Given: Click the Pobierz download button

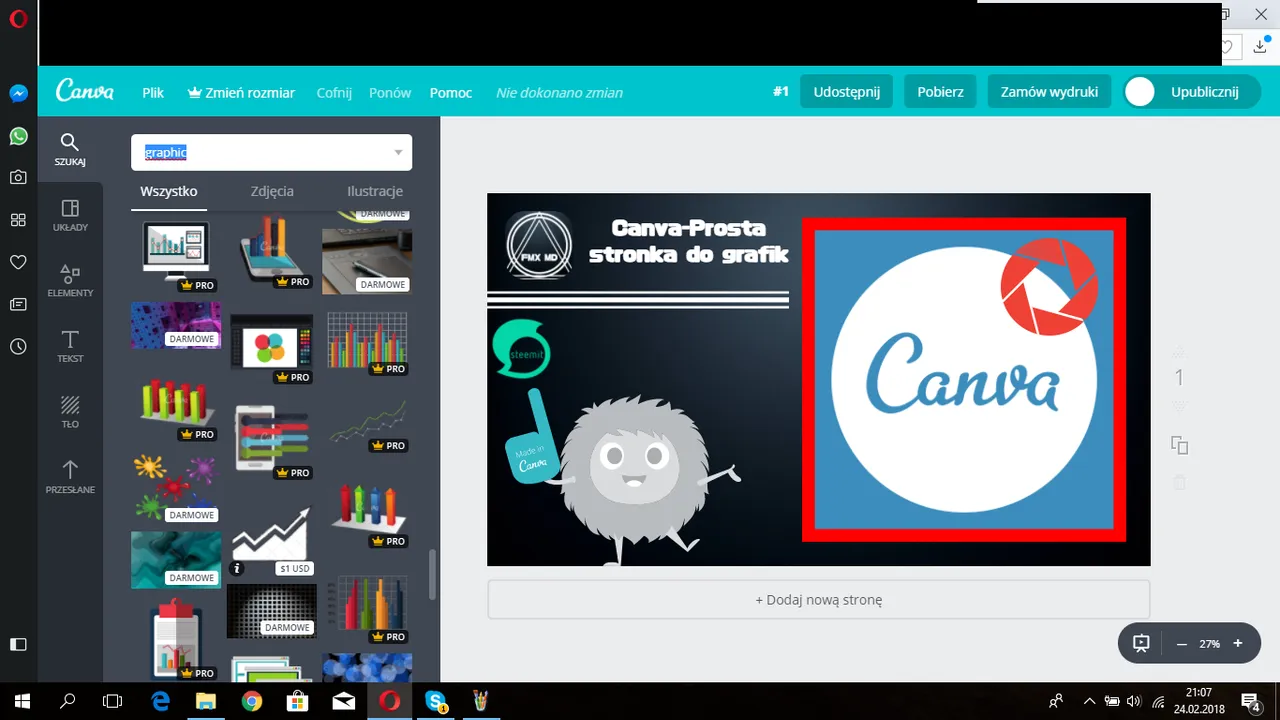Looking at the screenshot, I should [x=940, y=91].
